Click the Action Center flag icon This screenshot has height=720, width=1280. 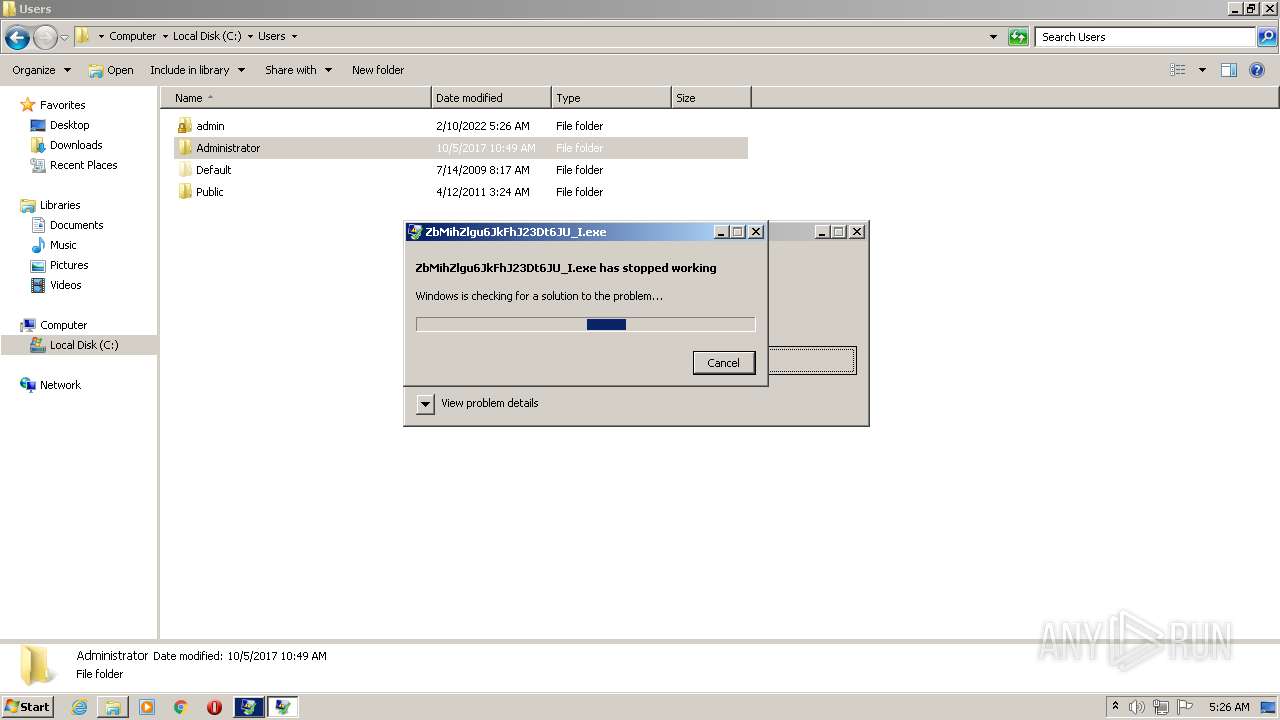(x=1184, y=707)
